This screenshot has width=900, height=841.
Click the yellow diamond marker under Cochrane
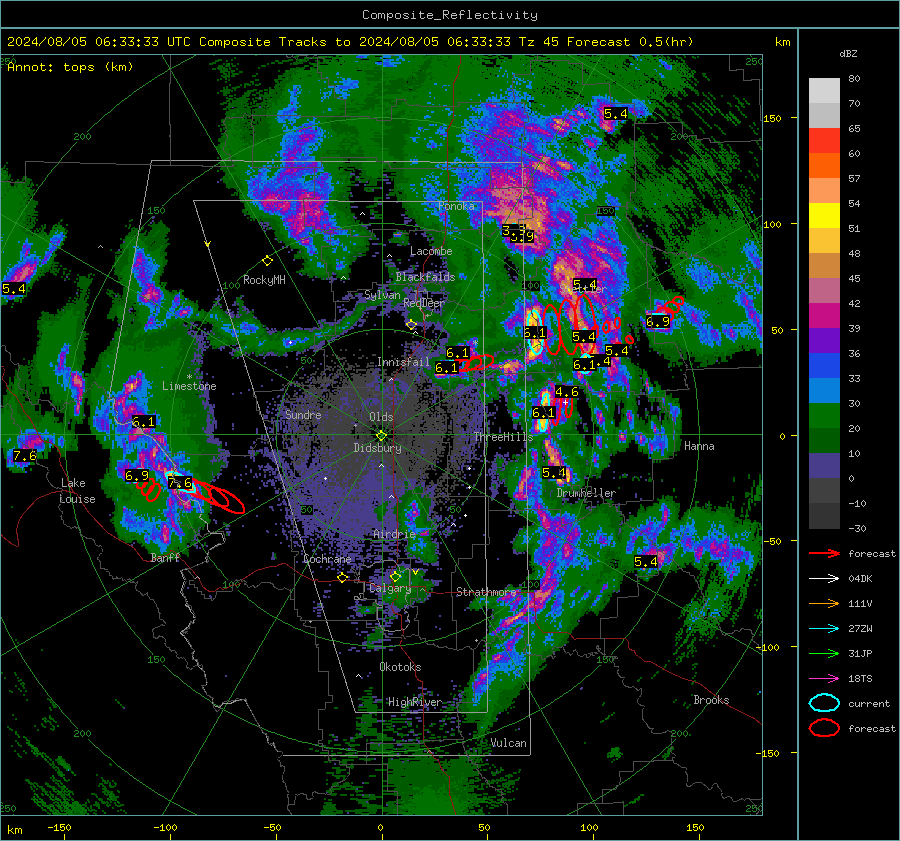[343, 577]
